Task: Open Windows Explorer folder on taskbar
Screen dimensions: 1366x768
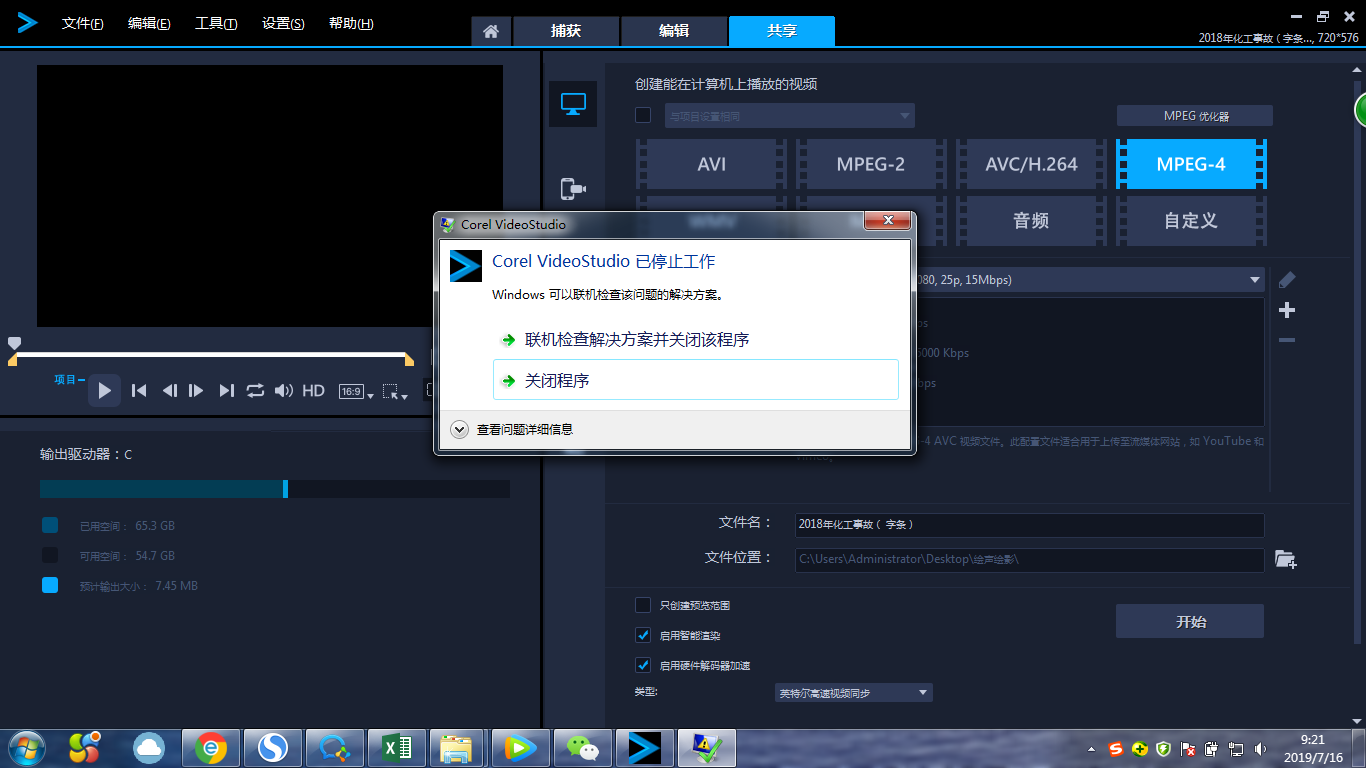Action: [x=459, y=747]
